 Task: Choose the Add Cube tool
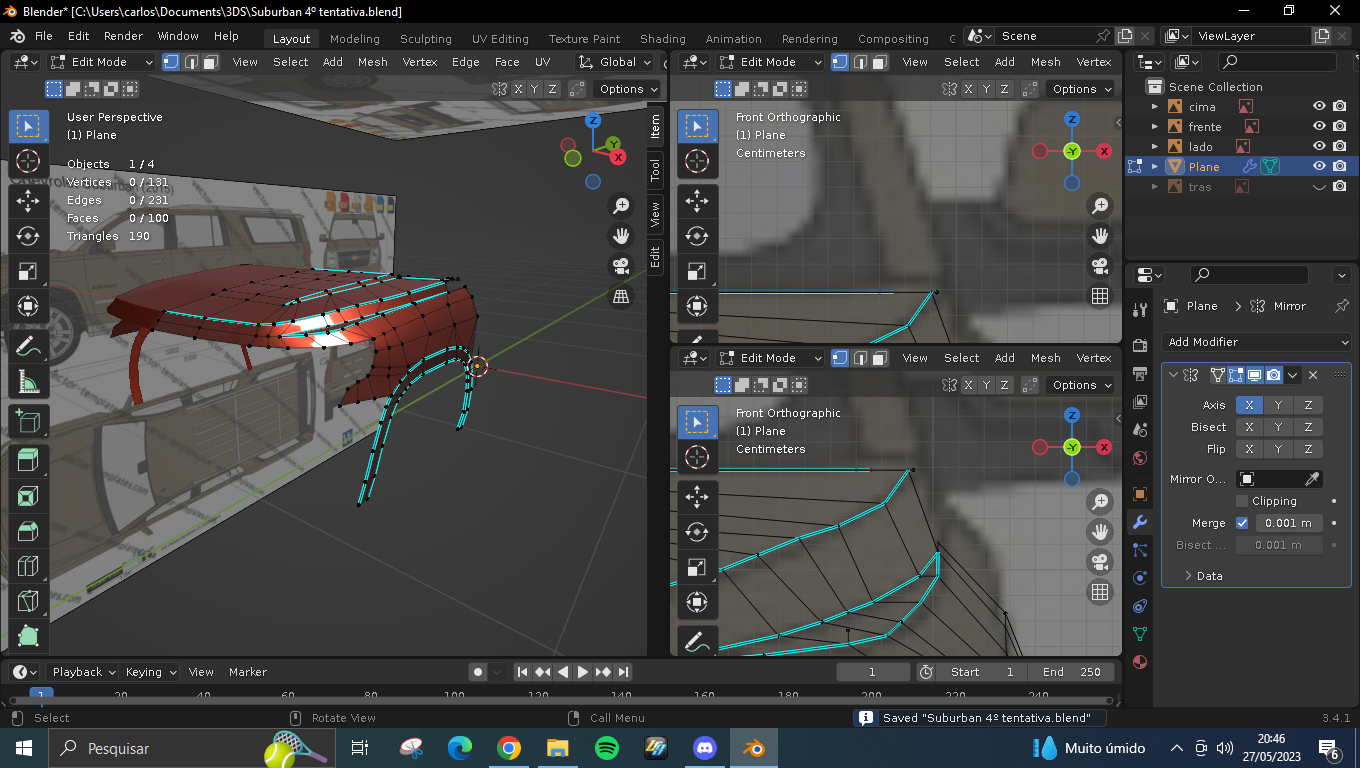coord(28,421)
